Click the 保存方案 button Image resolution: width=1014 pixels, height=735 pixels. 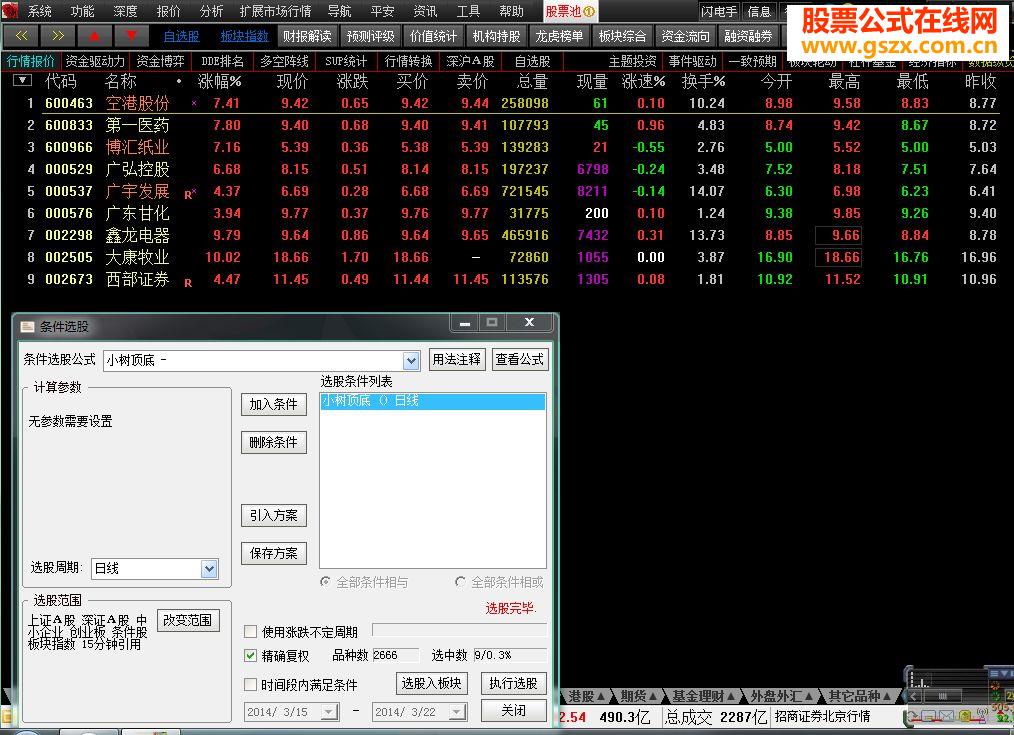click(x=274, y=553)
